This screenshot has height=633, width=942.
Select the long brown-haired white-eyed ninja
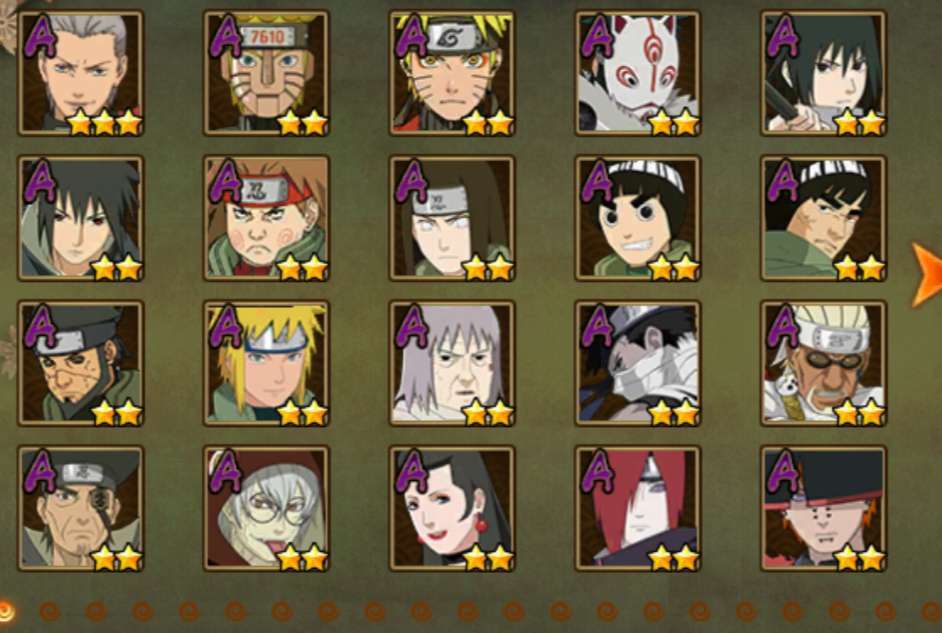coord(452,218)
